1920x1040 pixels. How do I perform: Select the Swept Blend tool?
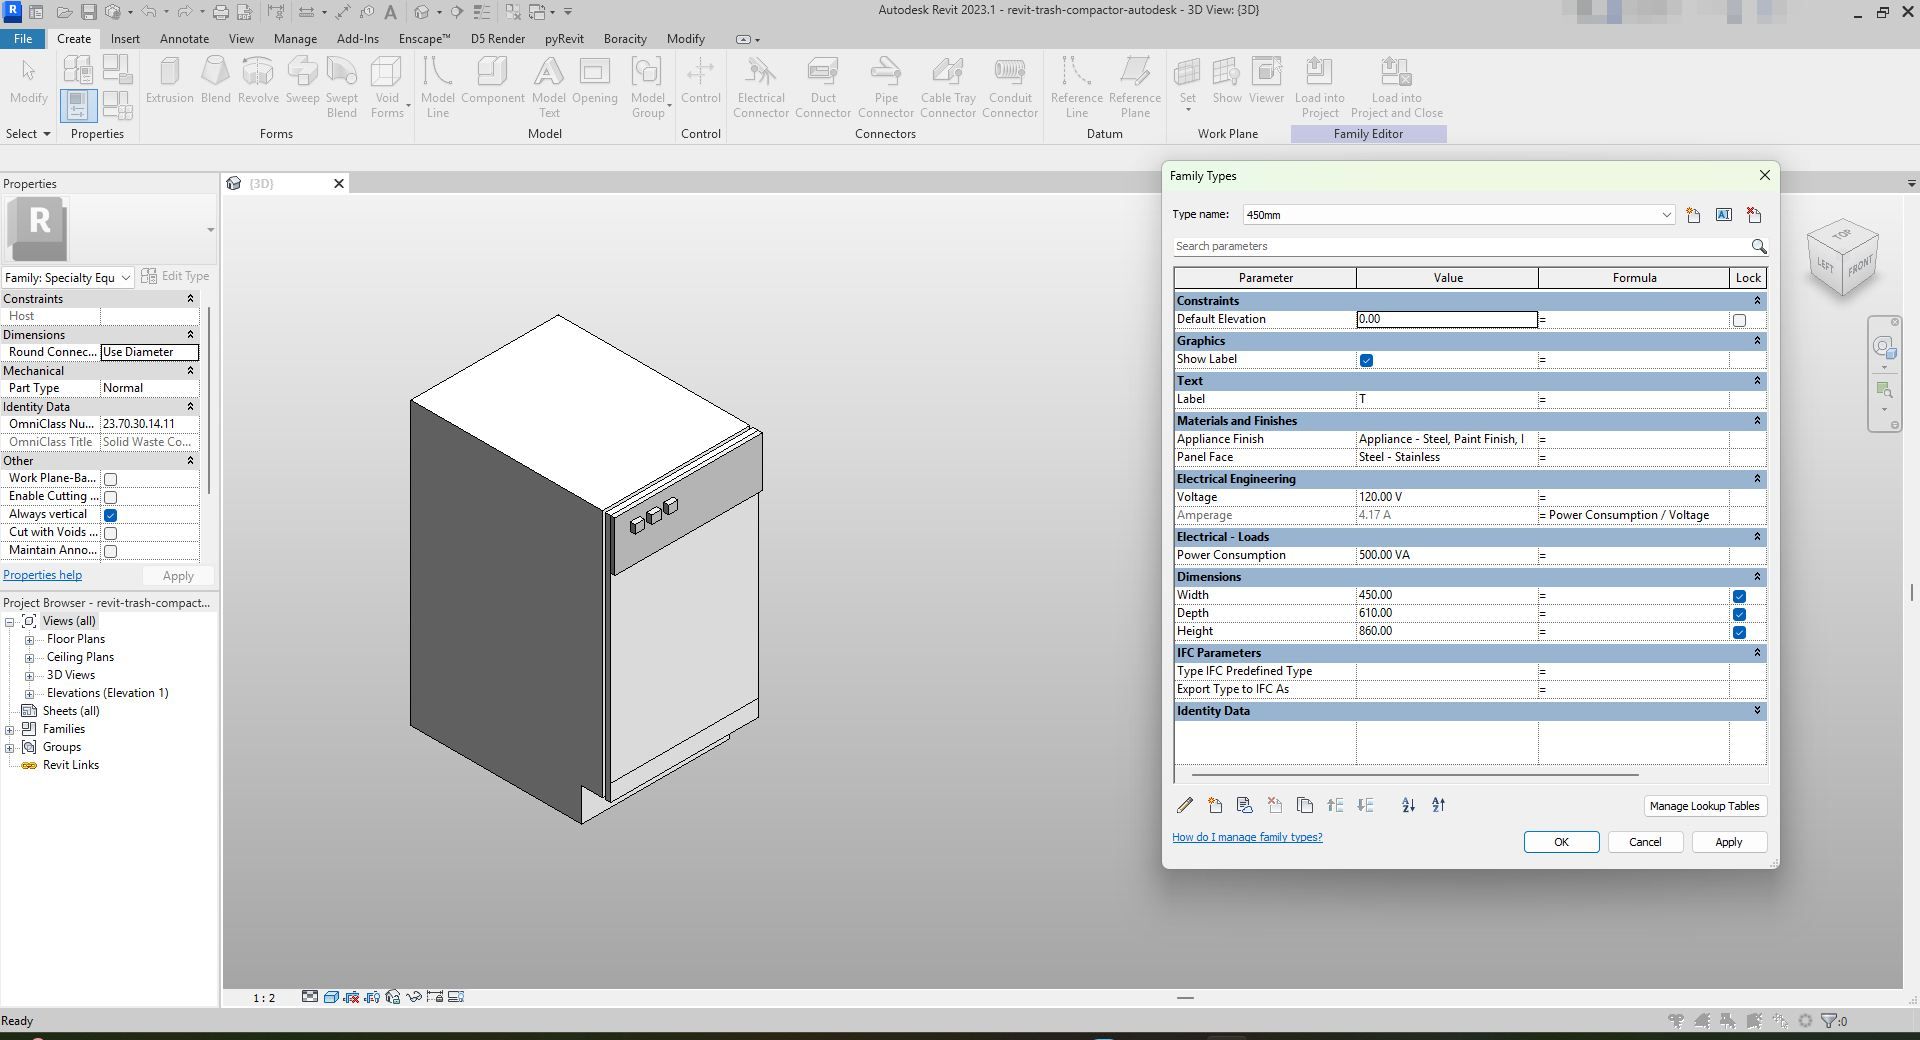(x=342, y=87)
